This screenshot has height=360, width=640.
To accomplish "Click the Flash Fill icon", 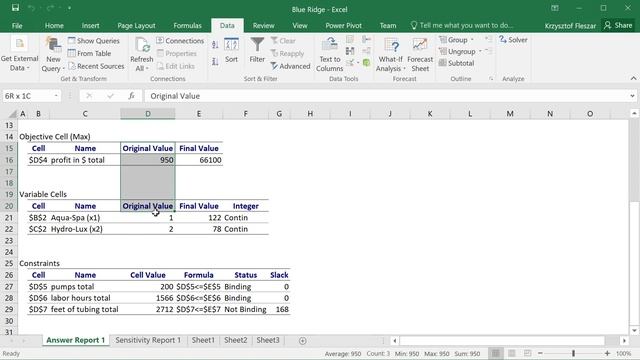I will pyautogui.click(x=350, y=40).
